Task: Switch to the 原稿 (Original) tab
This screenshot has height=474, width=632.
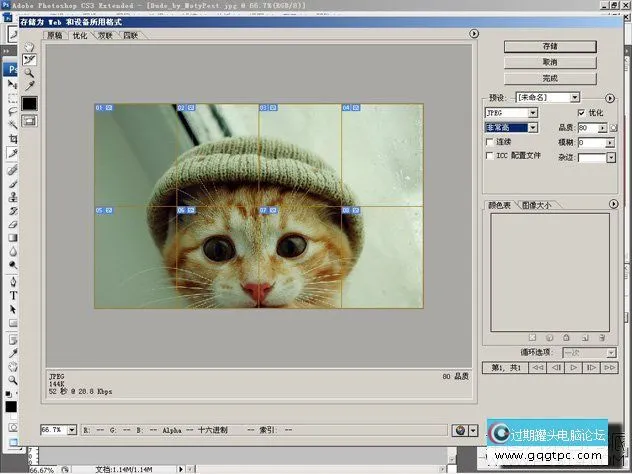Action: [x=55, y=35]
